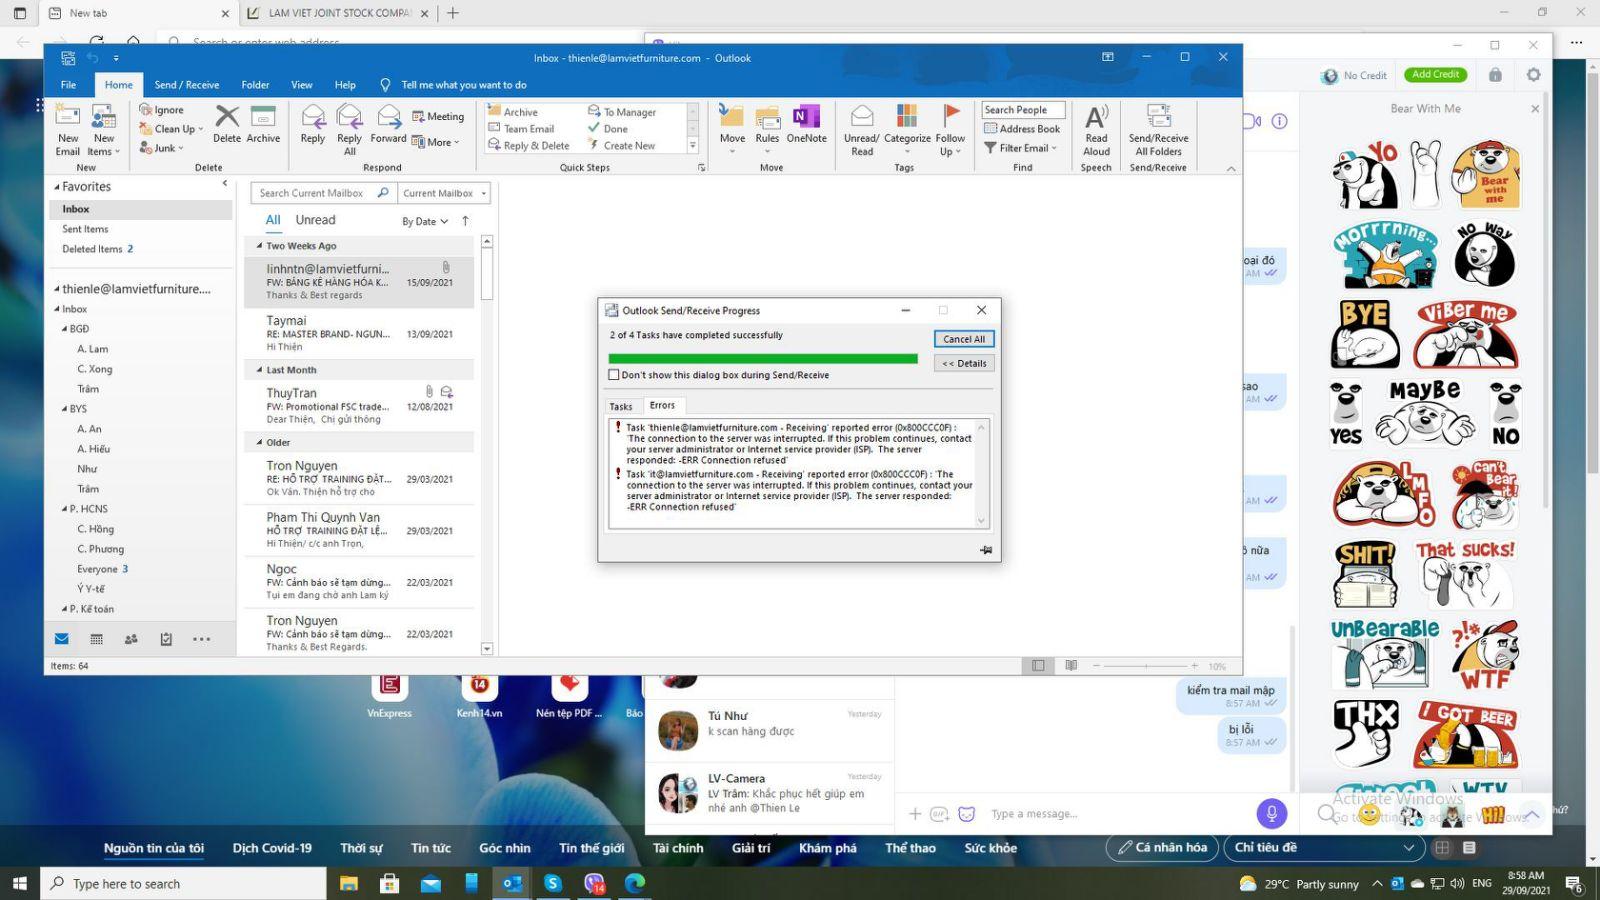
Task: Open Filter Email dropdown
Action: click(x=1020, y=148)
